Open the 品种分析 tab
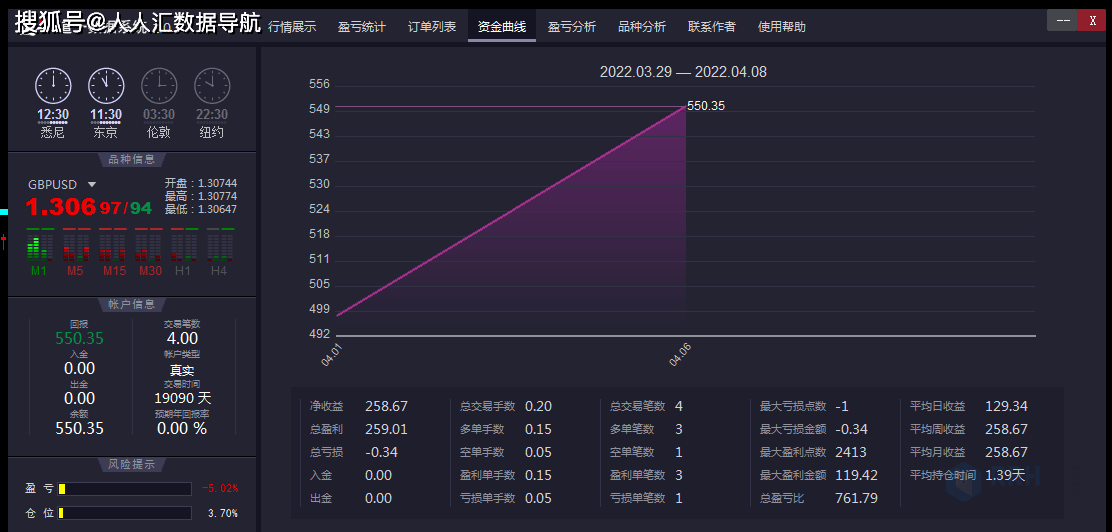 pos(642,27)
